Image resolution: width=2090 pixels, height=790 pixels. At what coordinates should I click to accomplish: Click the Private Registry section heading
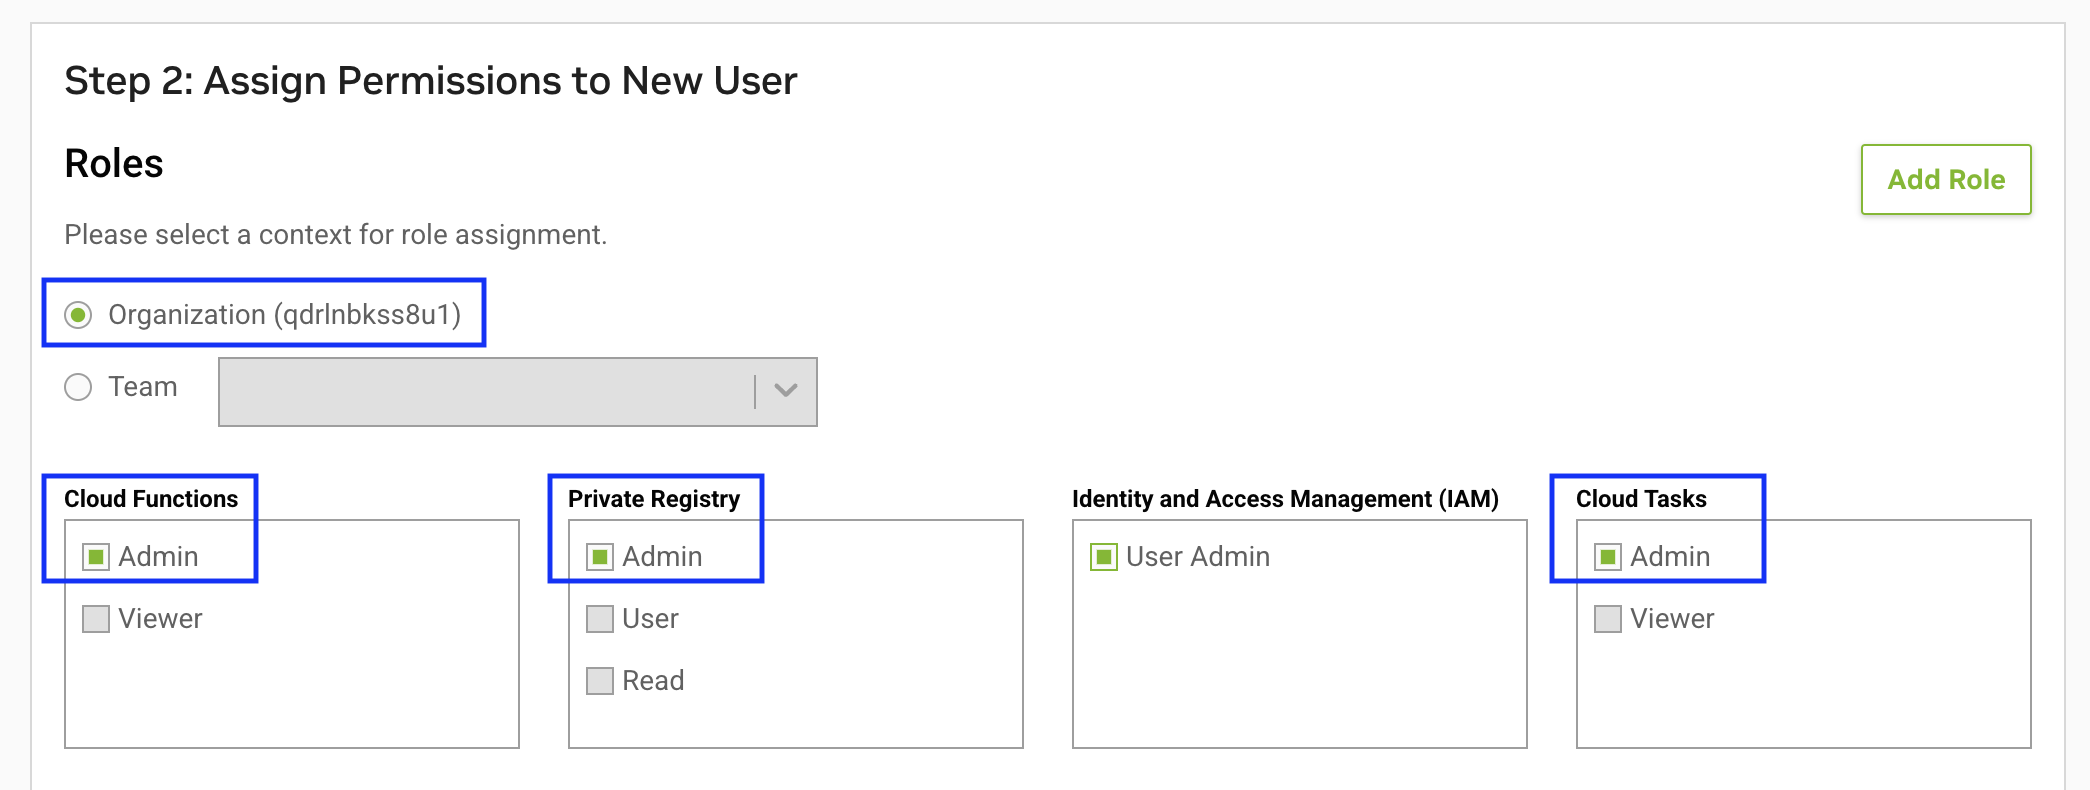(x=654, y=499)
